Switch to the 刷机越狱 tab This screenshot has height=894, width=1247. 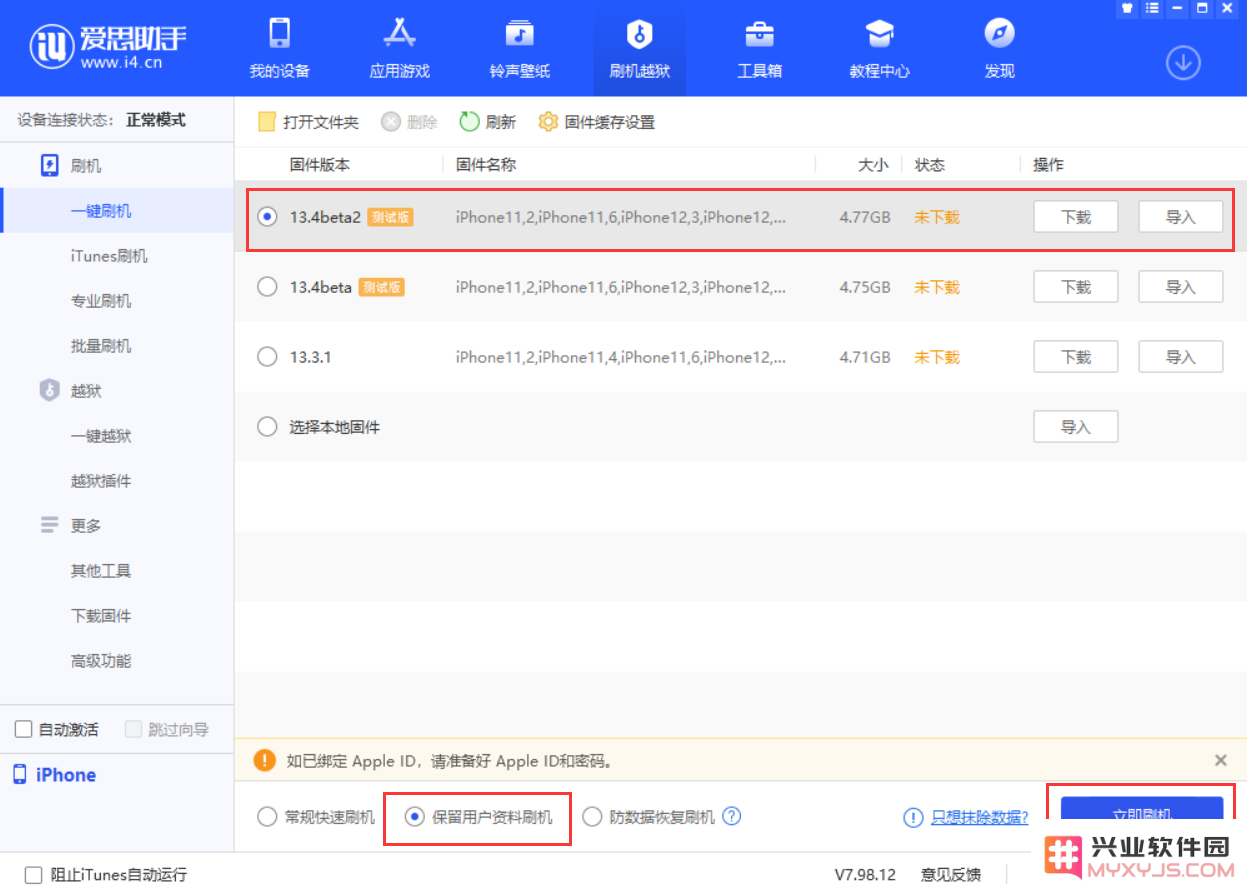pos(639,48)
